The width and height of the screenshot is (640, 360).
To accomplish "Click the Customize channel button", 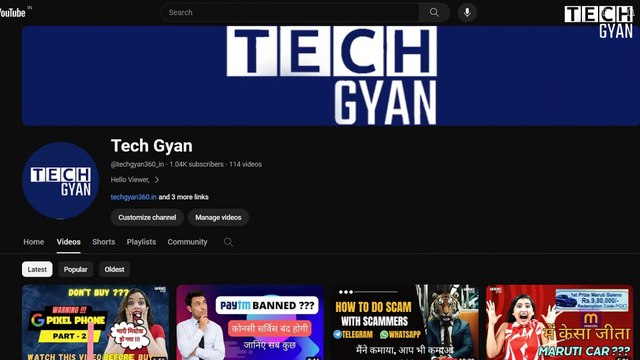I will [147, 218].
